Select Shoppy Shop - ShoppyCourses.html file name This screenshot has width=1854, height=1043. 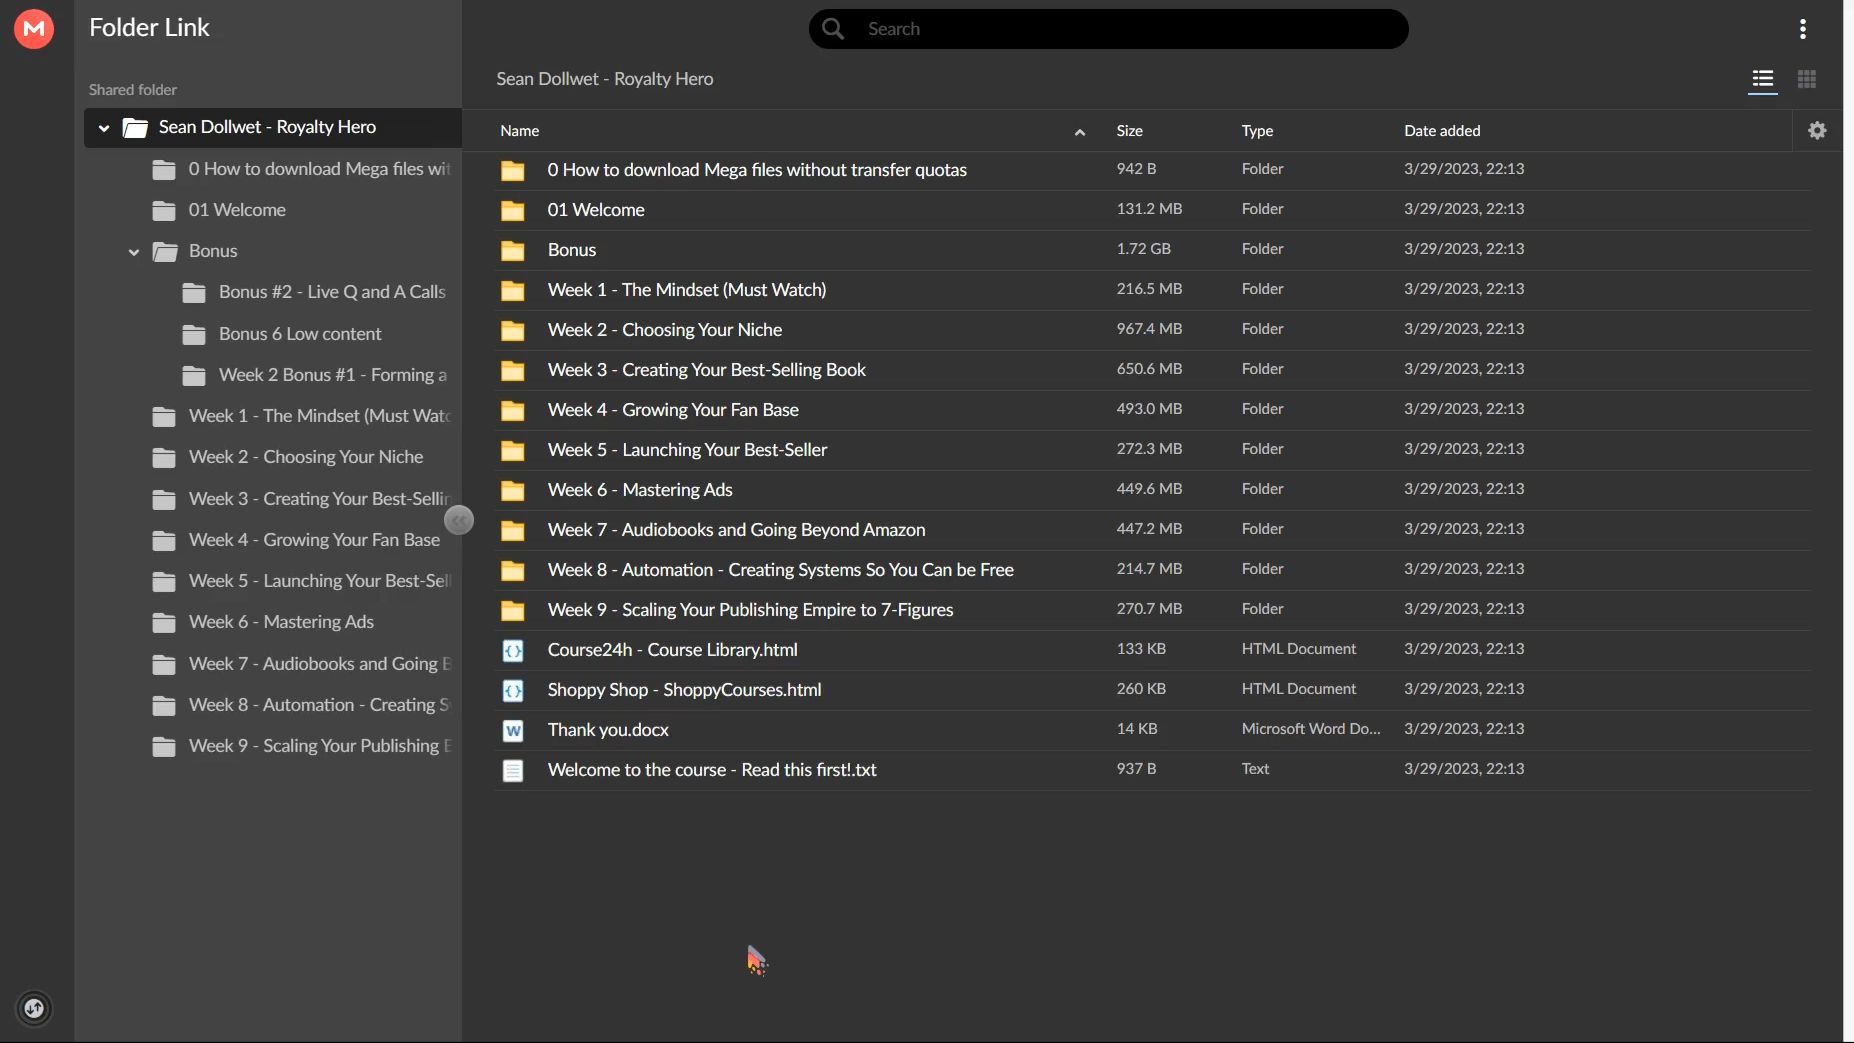click(685, 690)
